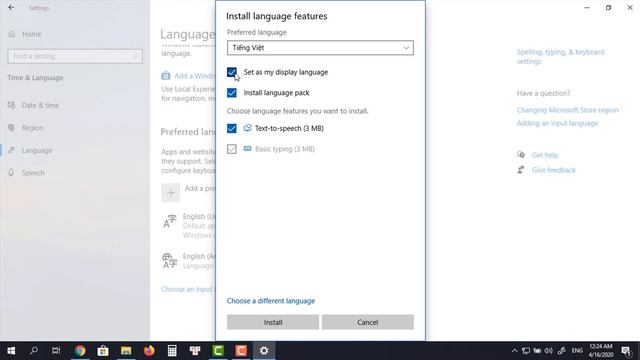Open the Action Center notifications icon
This screenshot has width=640, height=360.
tap(626, 351)
